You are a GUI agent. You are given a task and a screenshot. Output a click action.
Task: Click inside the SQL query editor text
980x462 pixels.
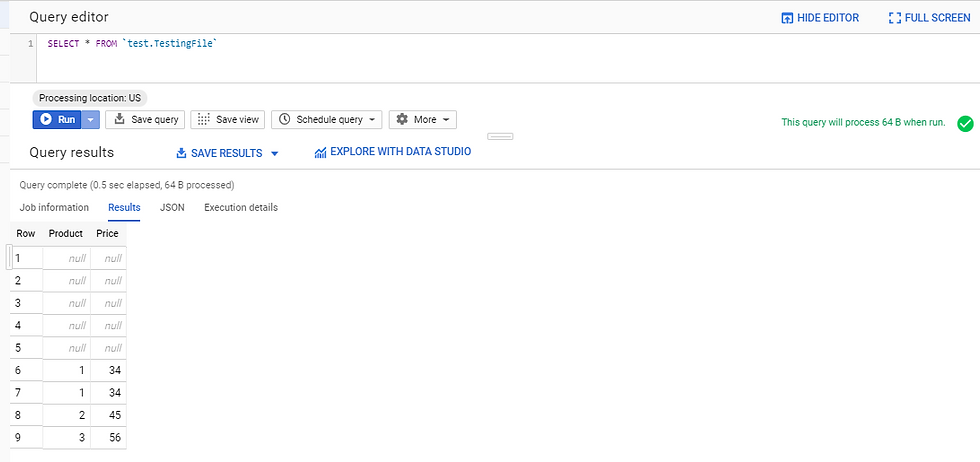[132, 44]
